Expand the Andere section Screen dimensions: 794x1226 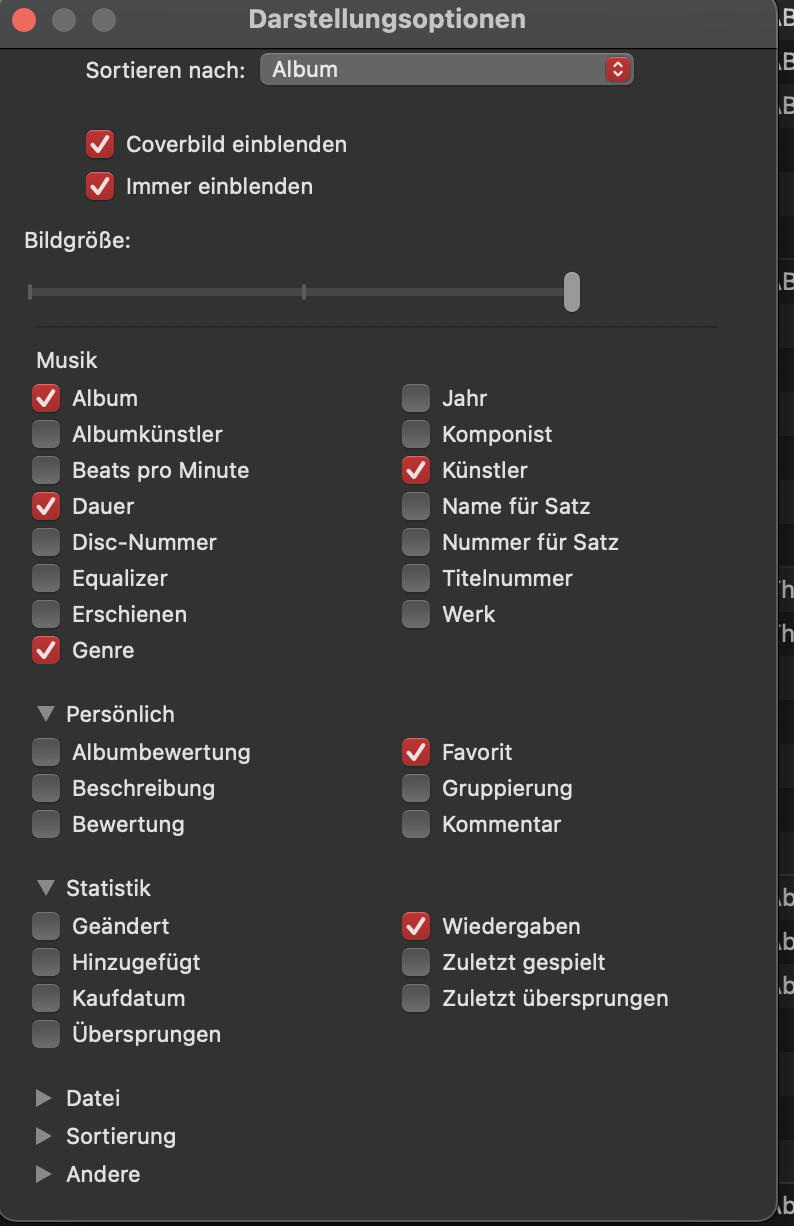(44, 1174)
